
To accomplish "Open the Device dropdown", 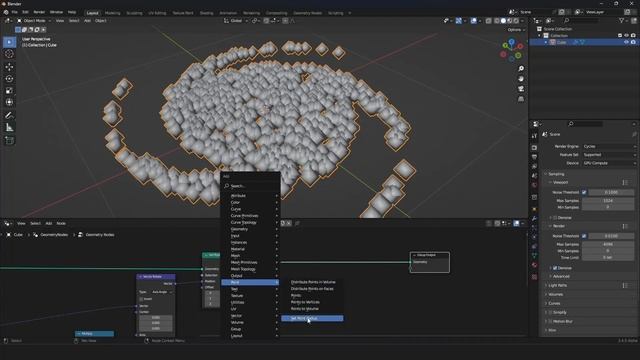I will tap(609, 163).
